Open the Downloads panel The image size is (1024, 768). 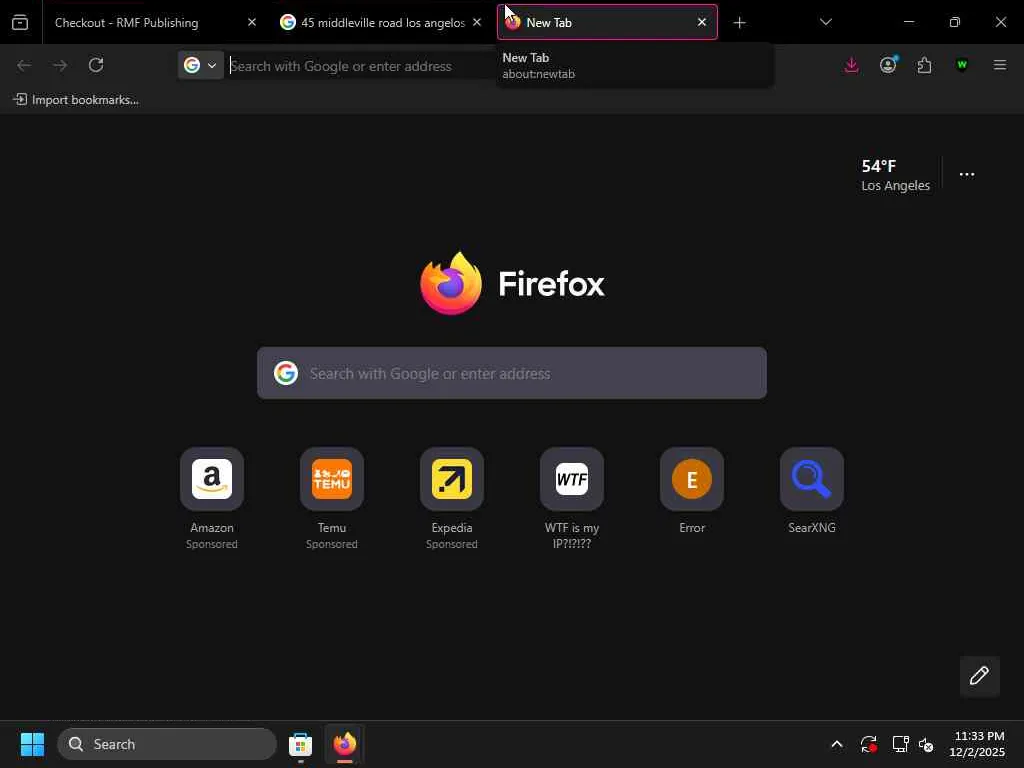tap(852, 65)
